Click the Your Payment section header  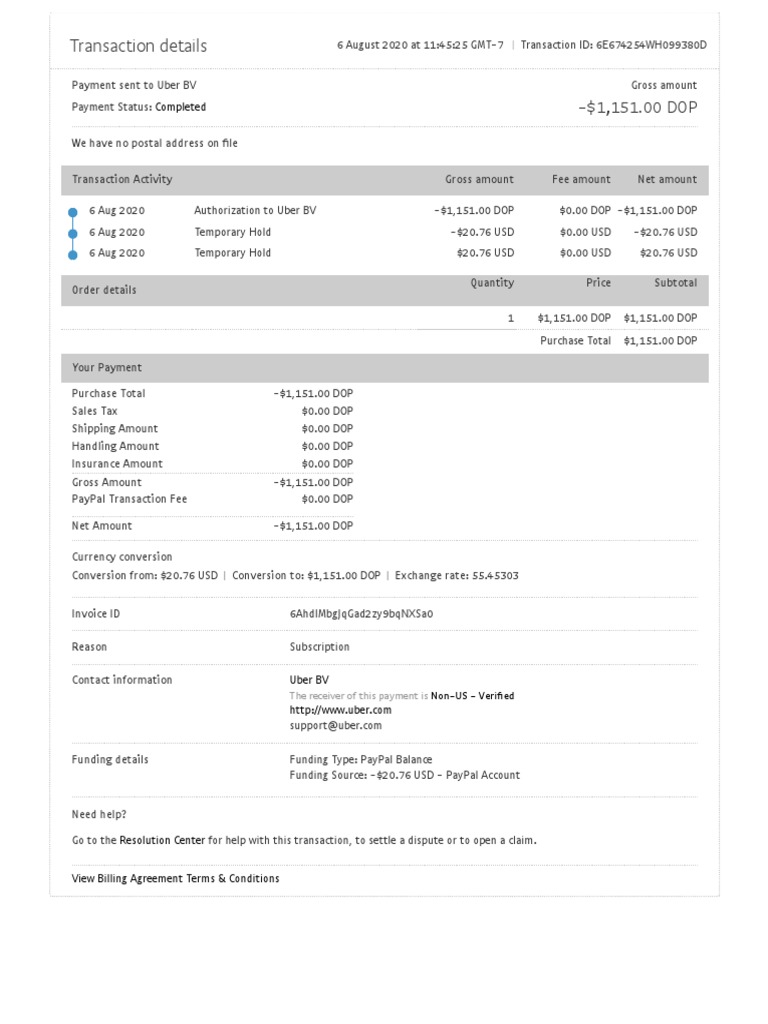107,367
